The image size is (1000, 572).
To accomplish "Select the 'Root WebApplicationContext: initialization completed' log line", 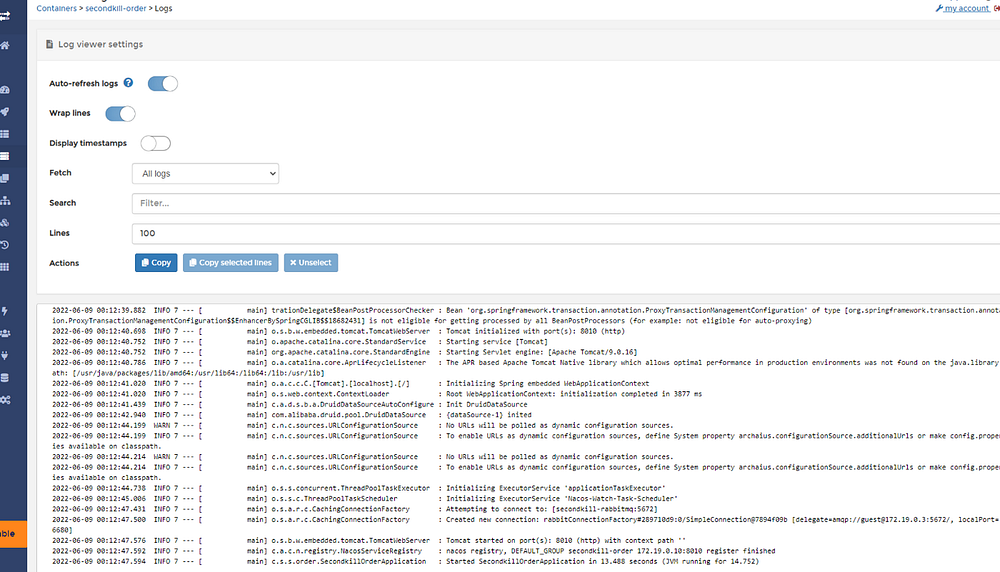I will coord(377,394).
